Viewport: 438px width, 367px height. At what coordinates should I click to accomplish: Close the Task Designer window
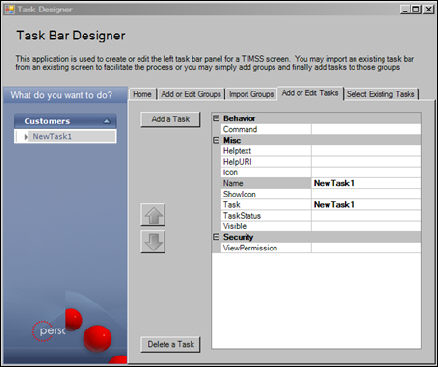pos(428,9)
